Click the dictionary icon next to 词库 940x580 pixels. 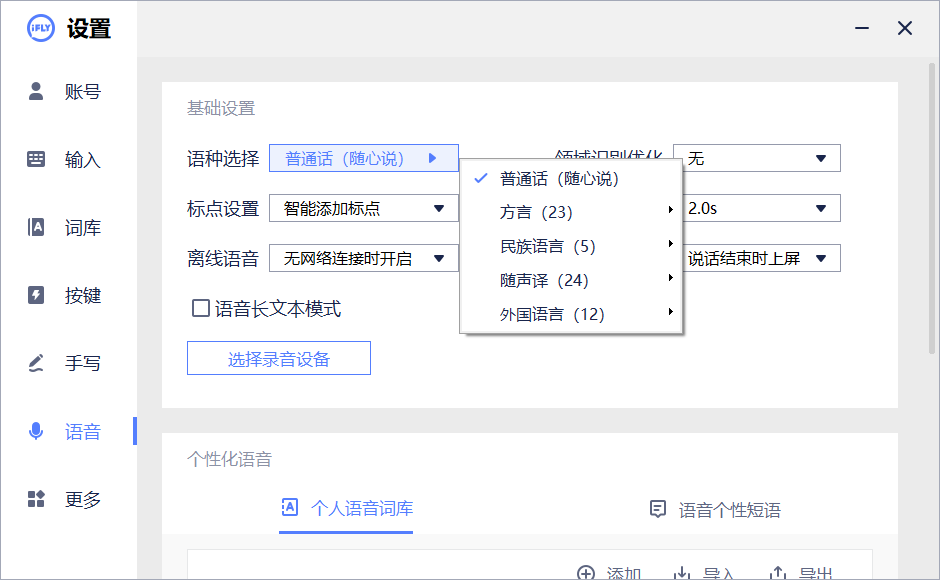click(x=36, y=227)
